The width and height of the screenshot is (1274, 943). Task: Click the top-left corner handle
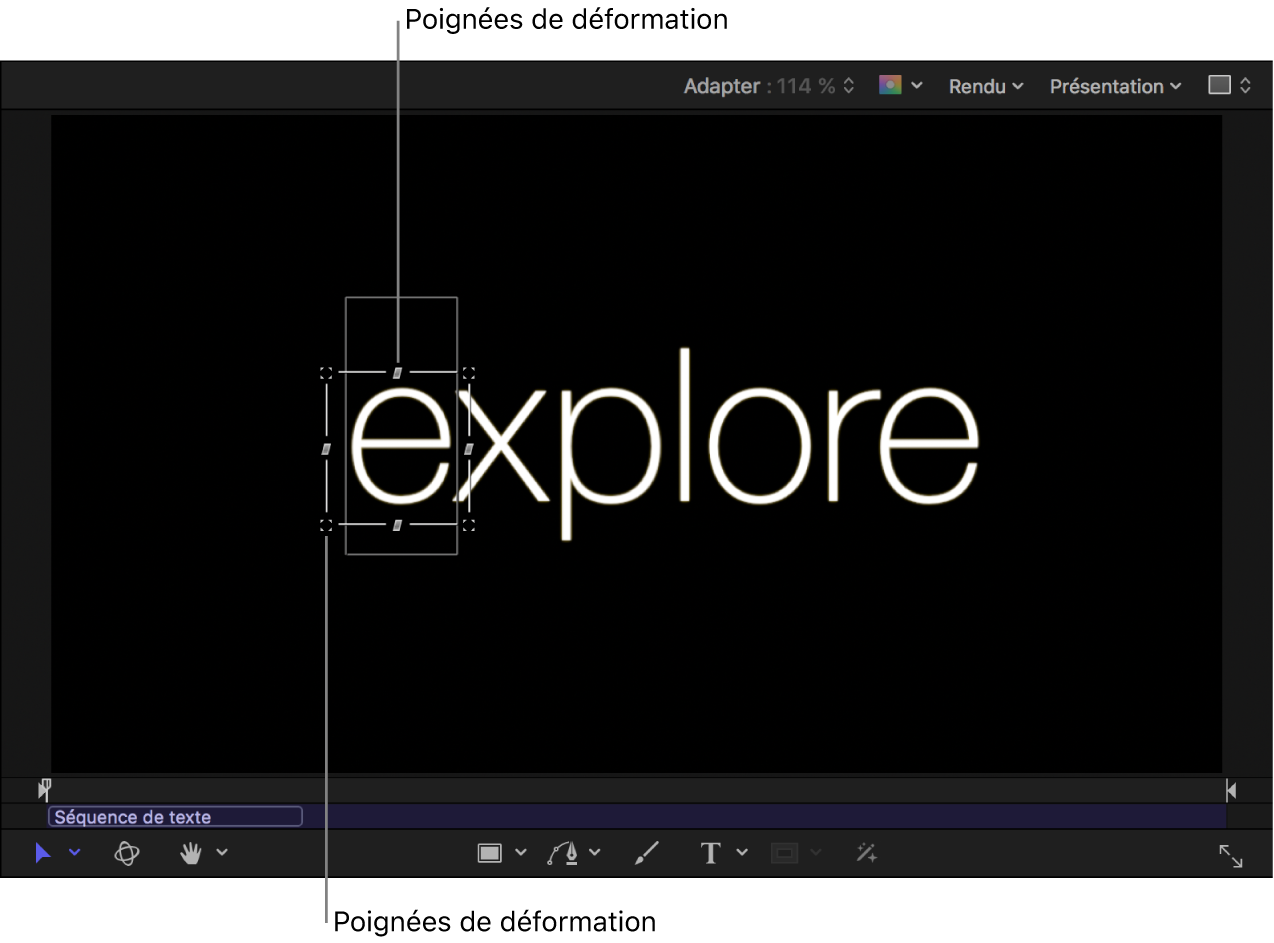pos(326,373)
